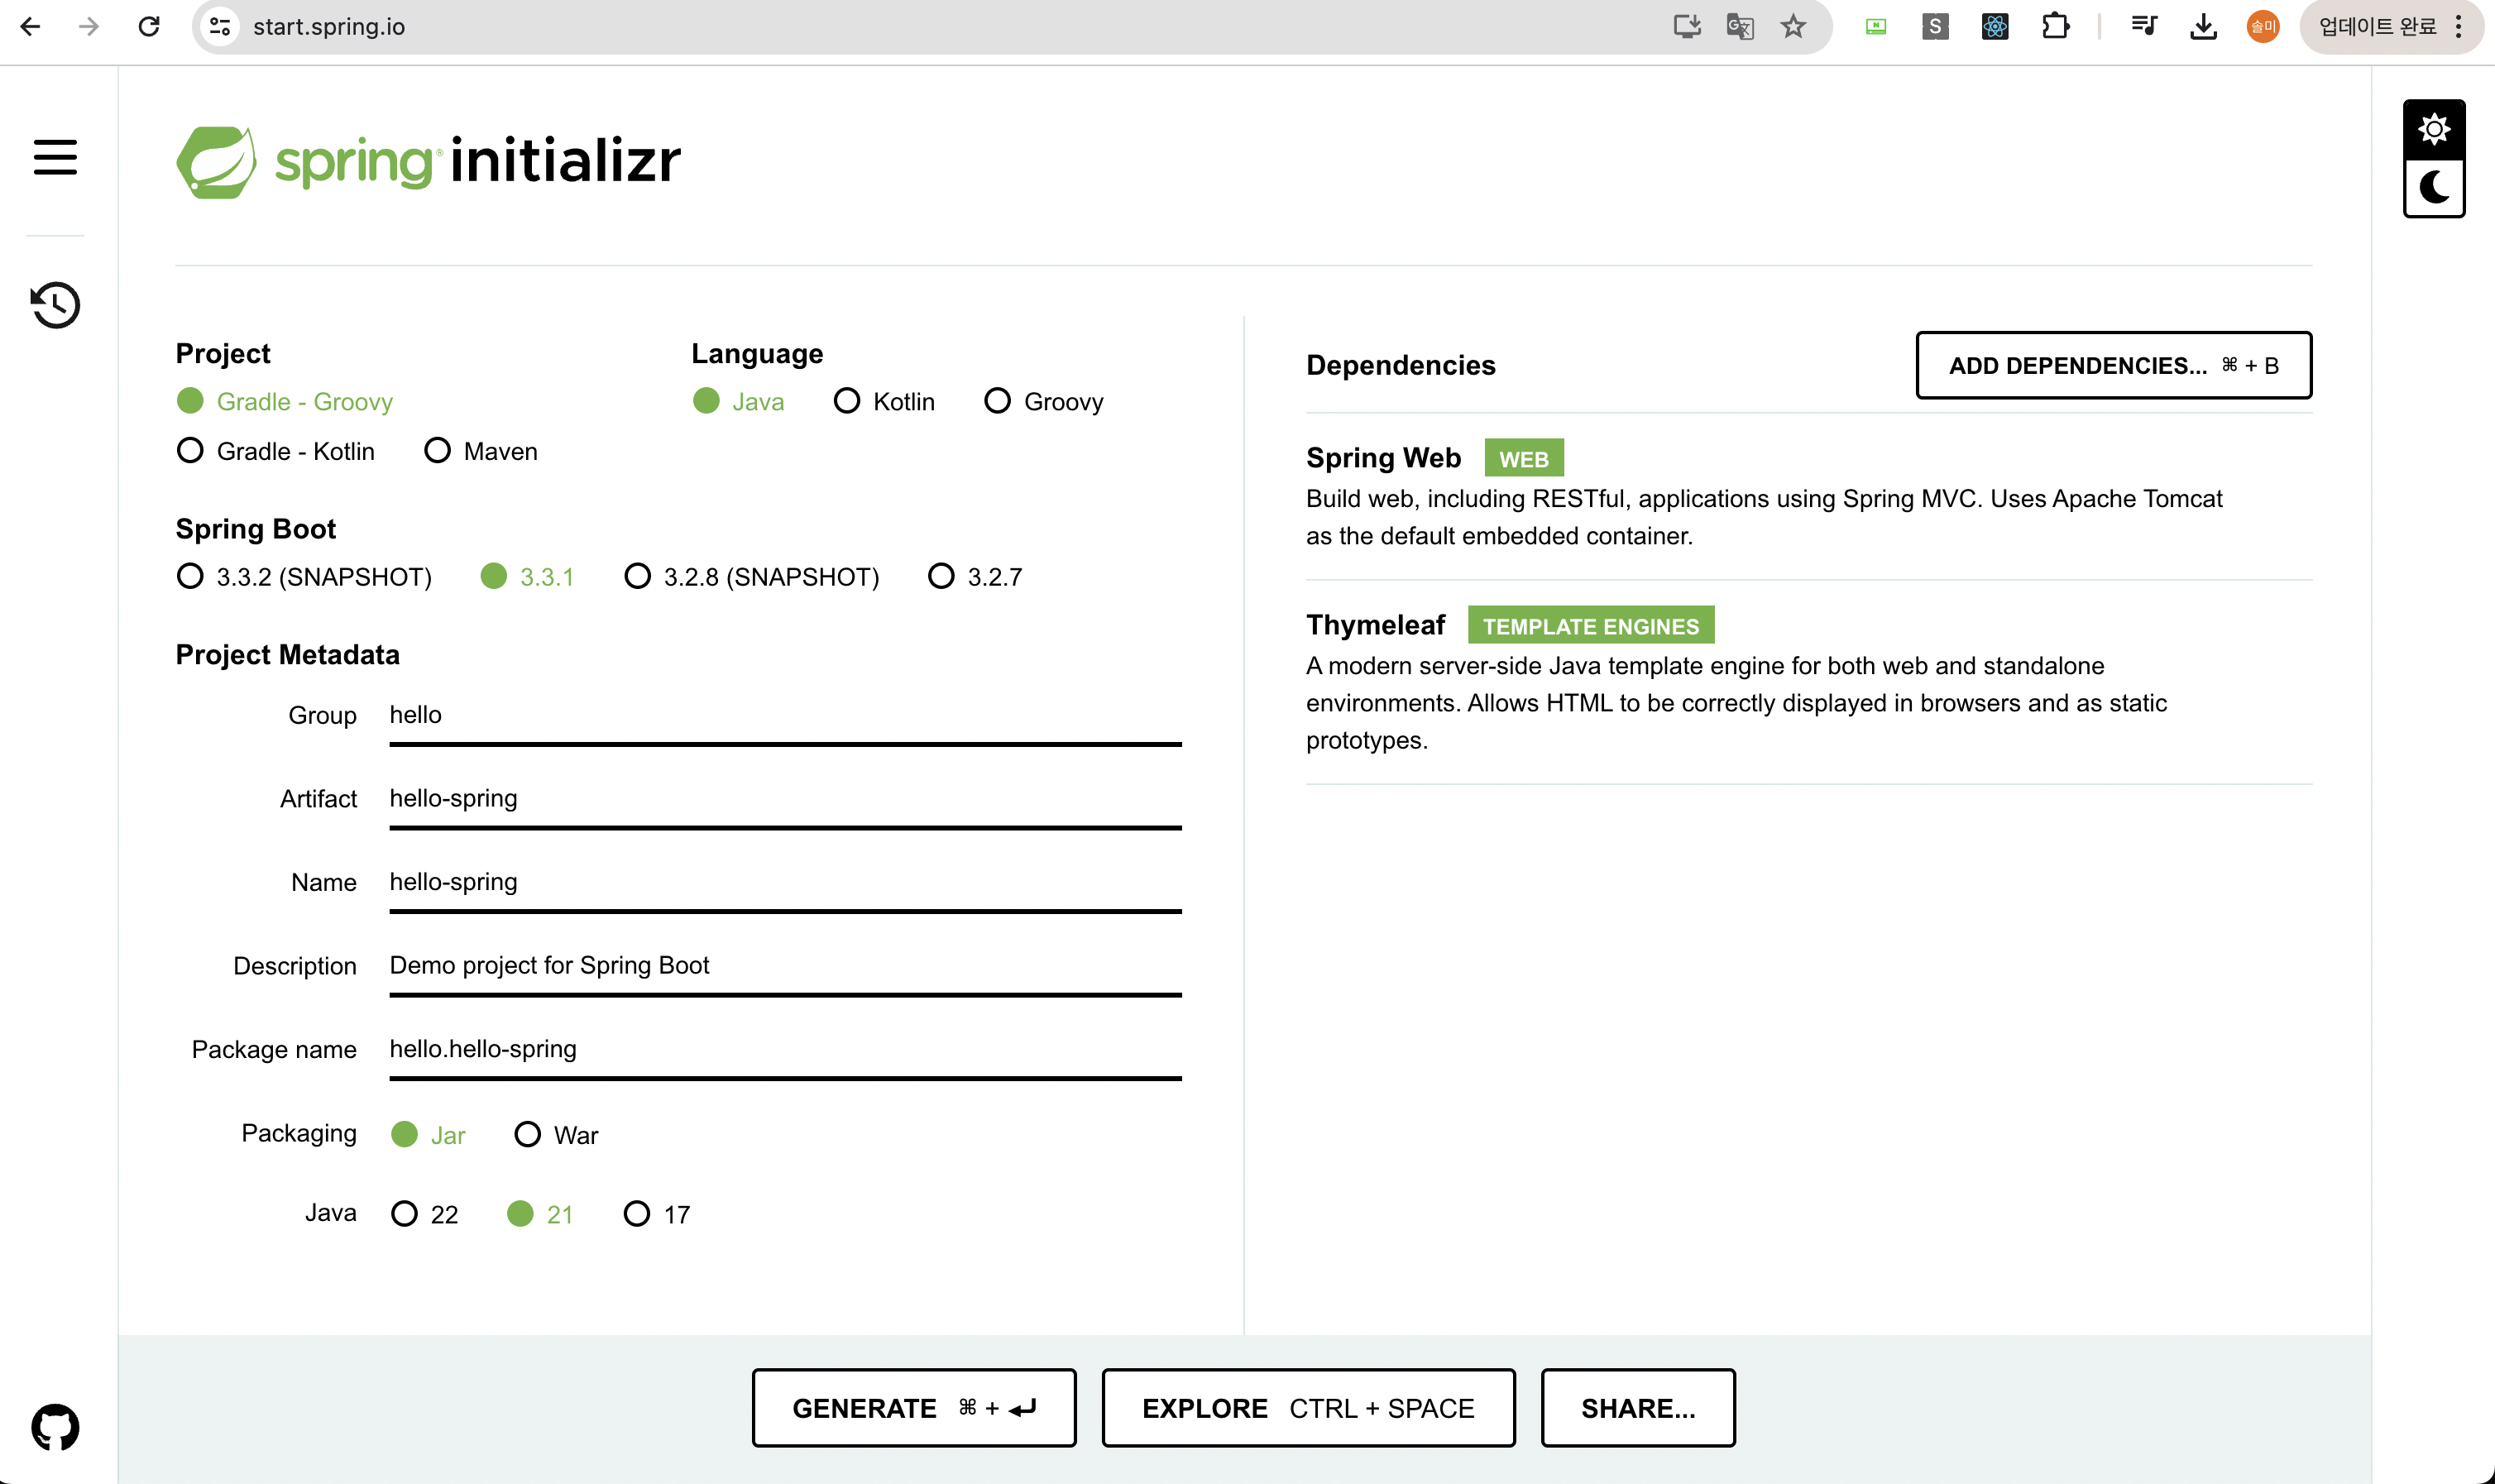The width and height of the screenshot is (2495, 1484).
Task: Open Chrome three-dot menu
Action: pyautogui.click(x=2459, y=27)
